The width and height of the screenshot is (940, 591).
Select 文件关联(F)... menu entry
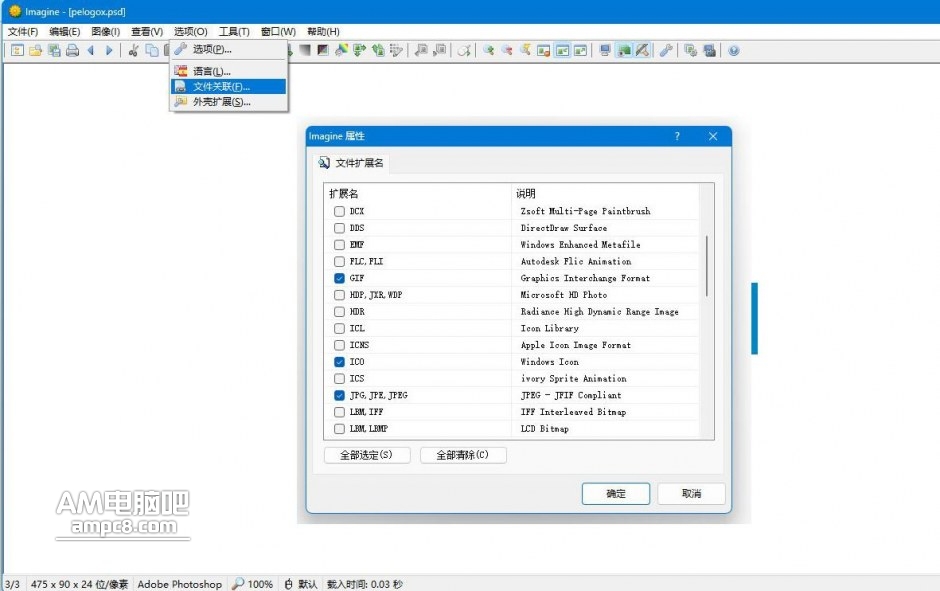(x=228, y=87)
